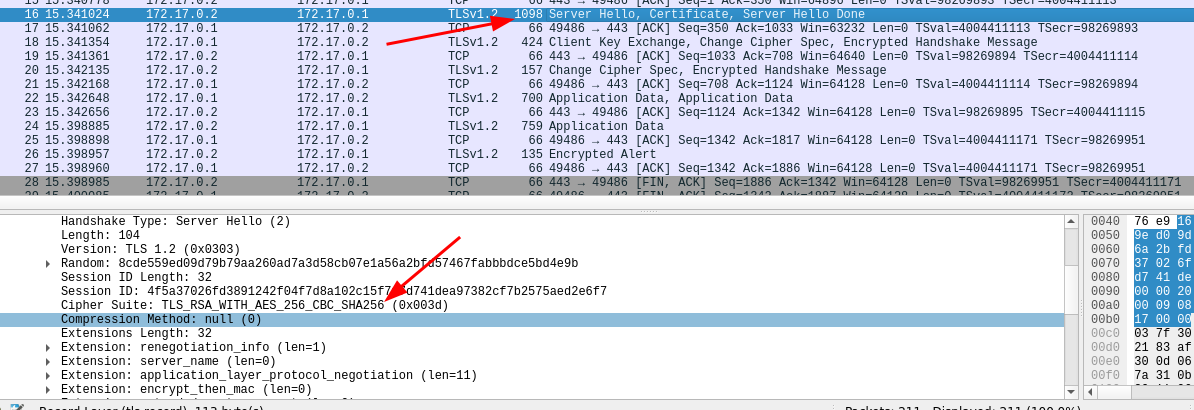1194x410 pixels.
Task: Select packet 16 Server Hello row
Action: [600, 15]
